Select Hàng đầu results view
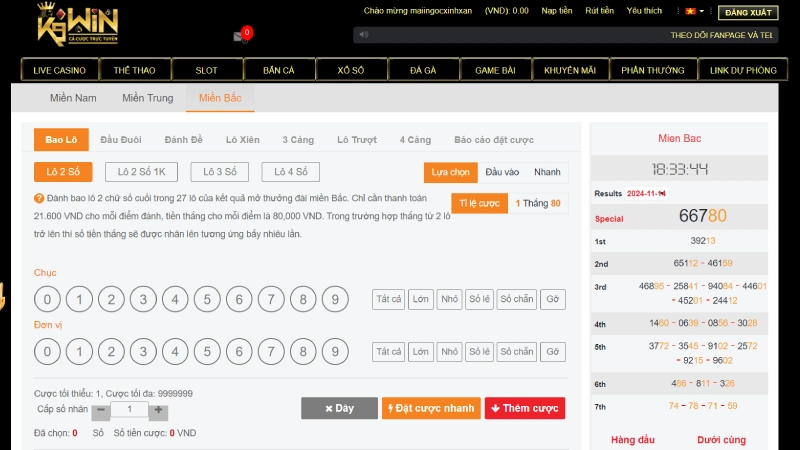Screen dimensions: 800x450 pyautogui.click(x=633, y=440)
